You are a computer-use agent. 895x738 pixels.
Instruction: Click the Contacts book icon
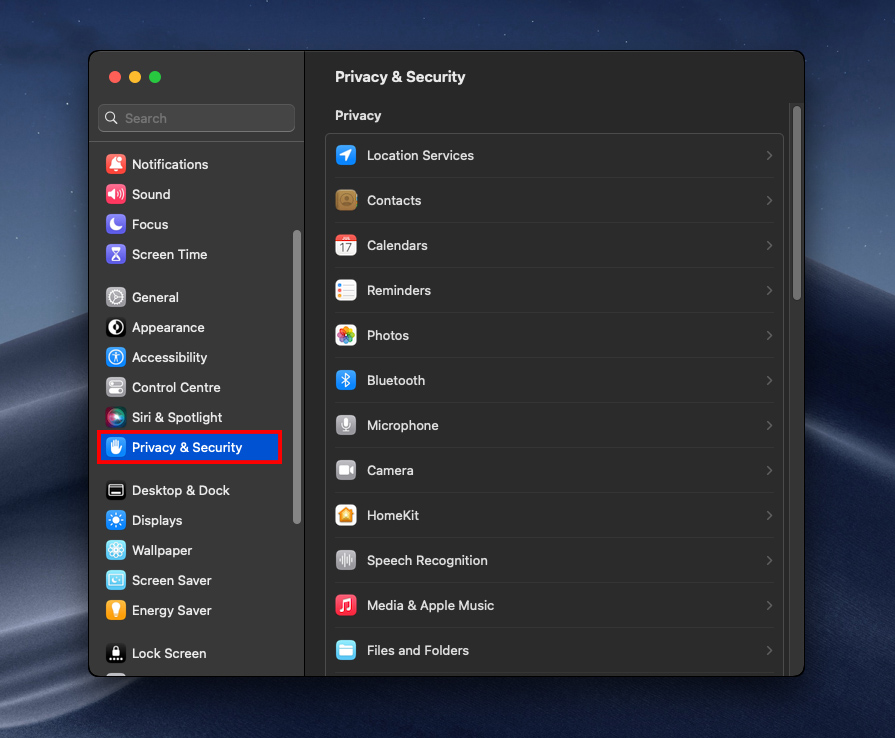(x=346, y=200)
